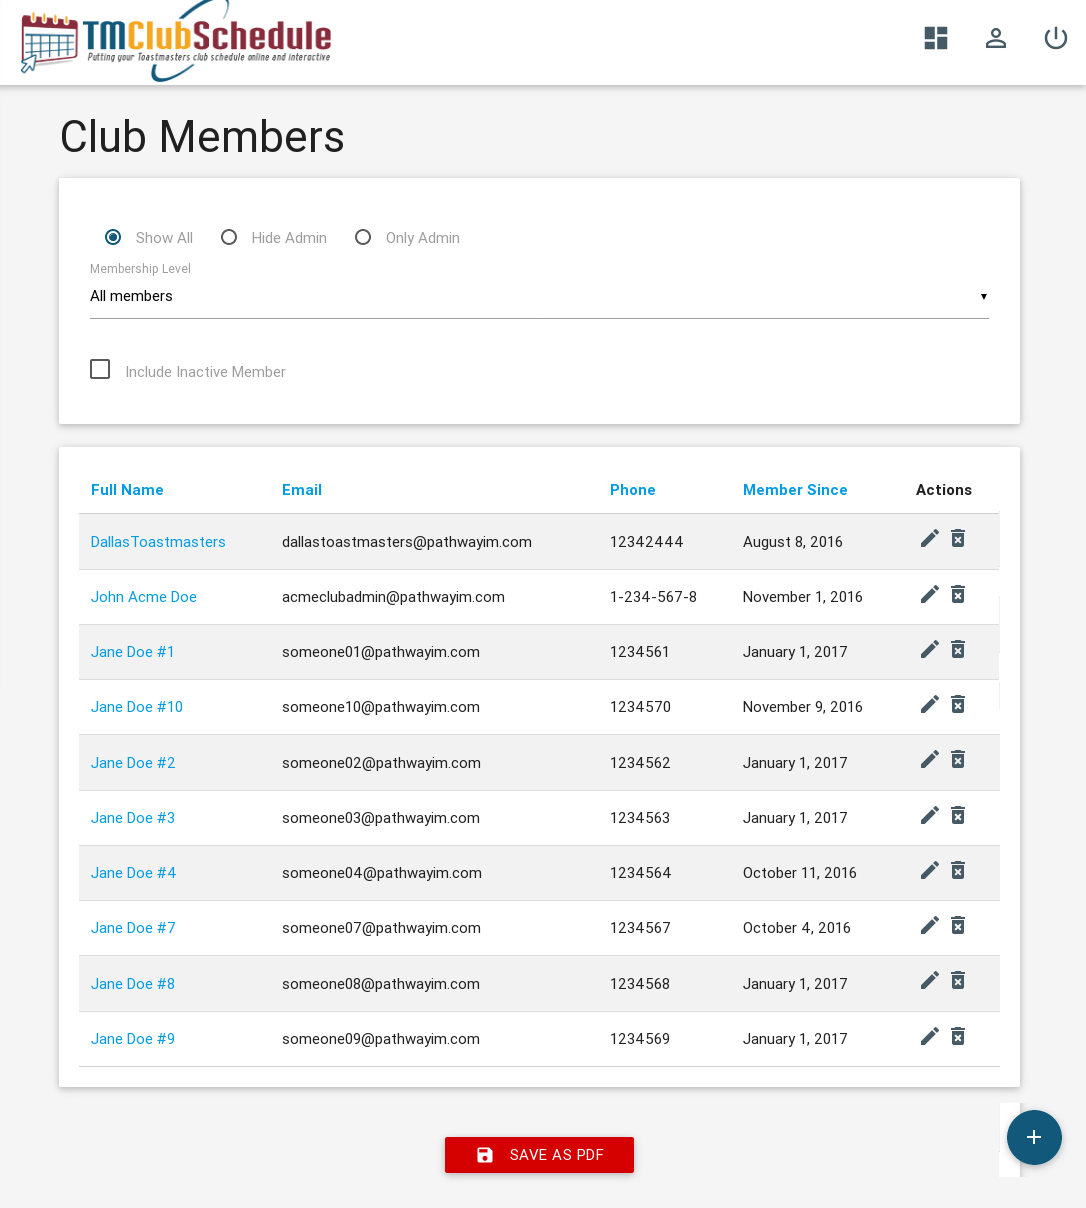Image resolution: width=1086 pixels, height=1208 pixels.
Task: Open the Jane Doe #1 link
Action: 133,652
